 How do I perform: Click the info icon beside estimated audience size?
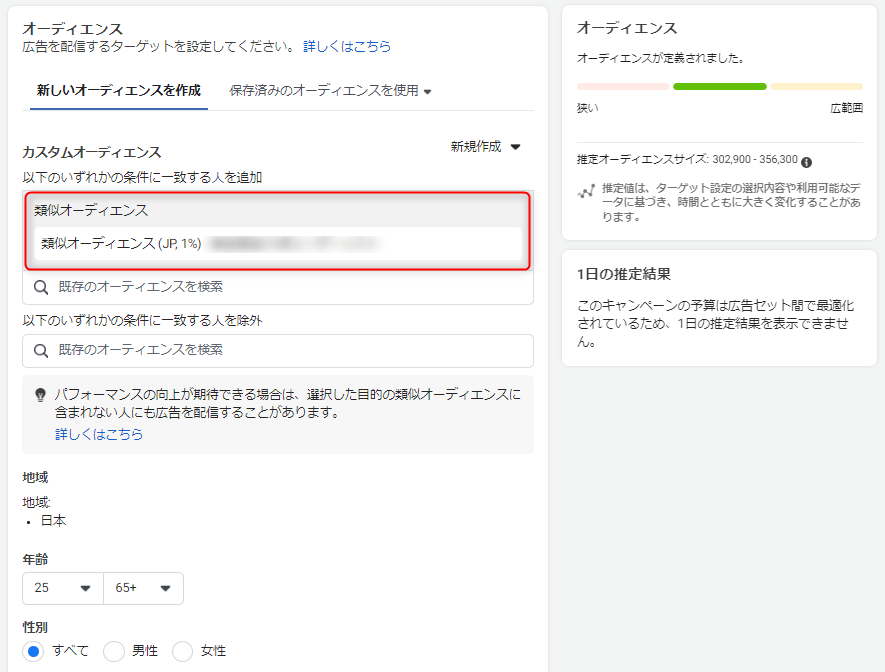[806, 162]
